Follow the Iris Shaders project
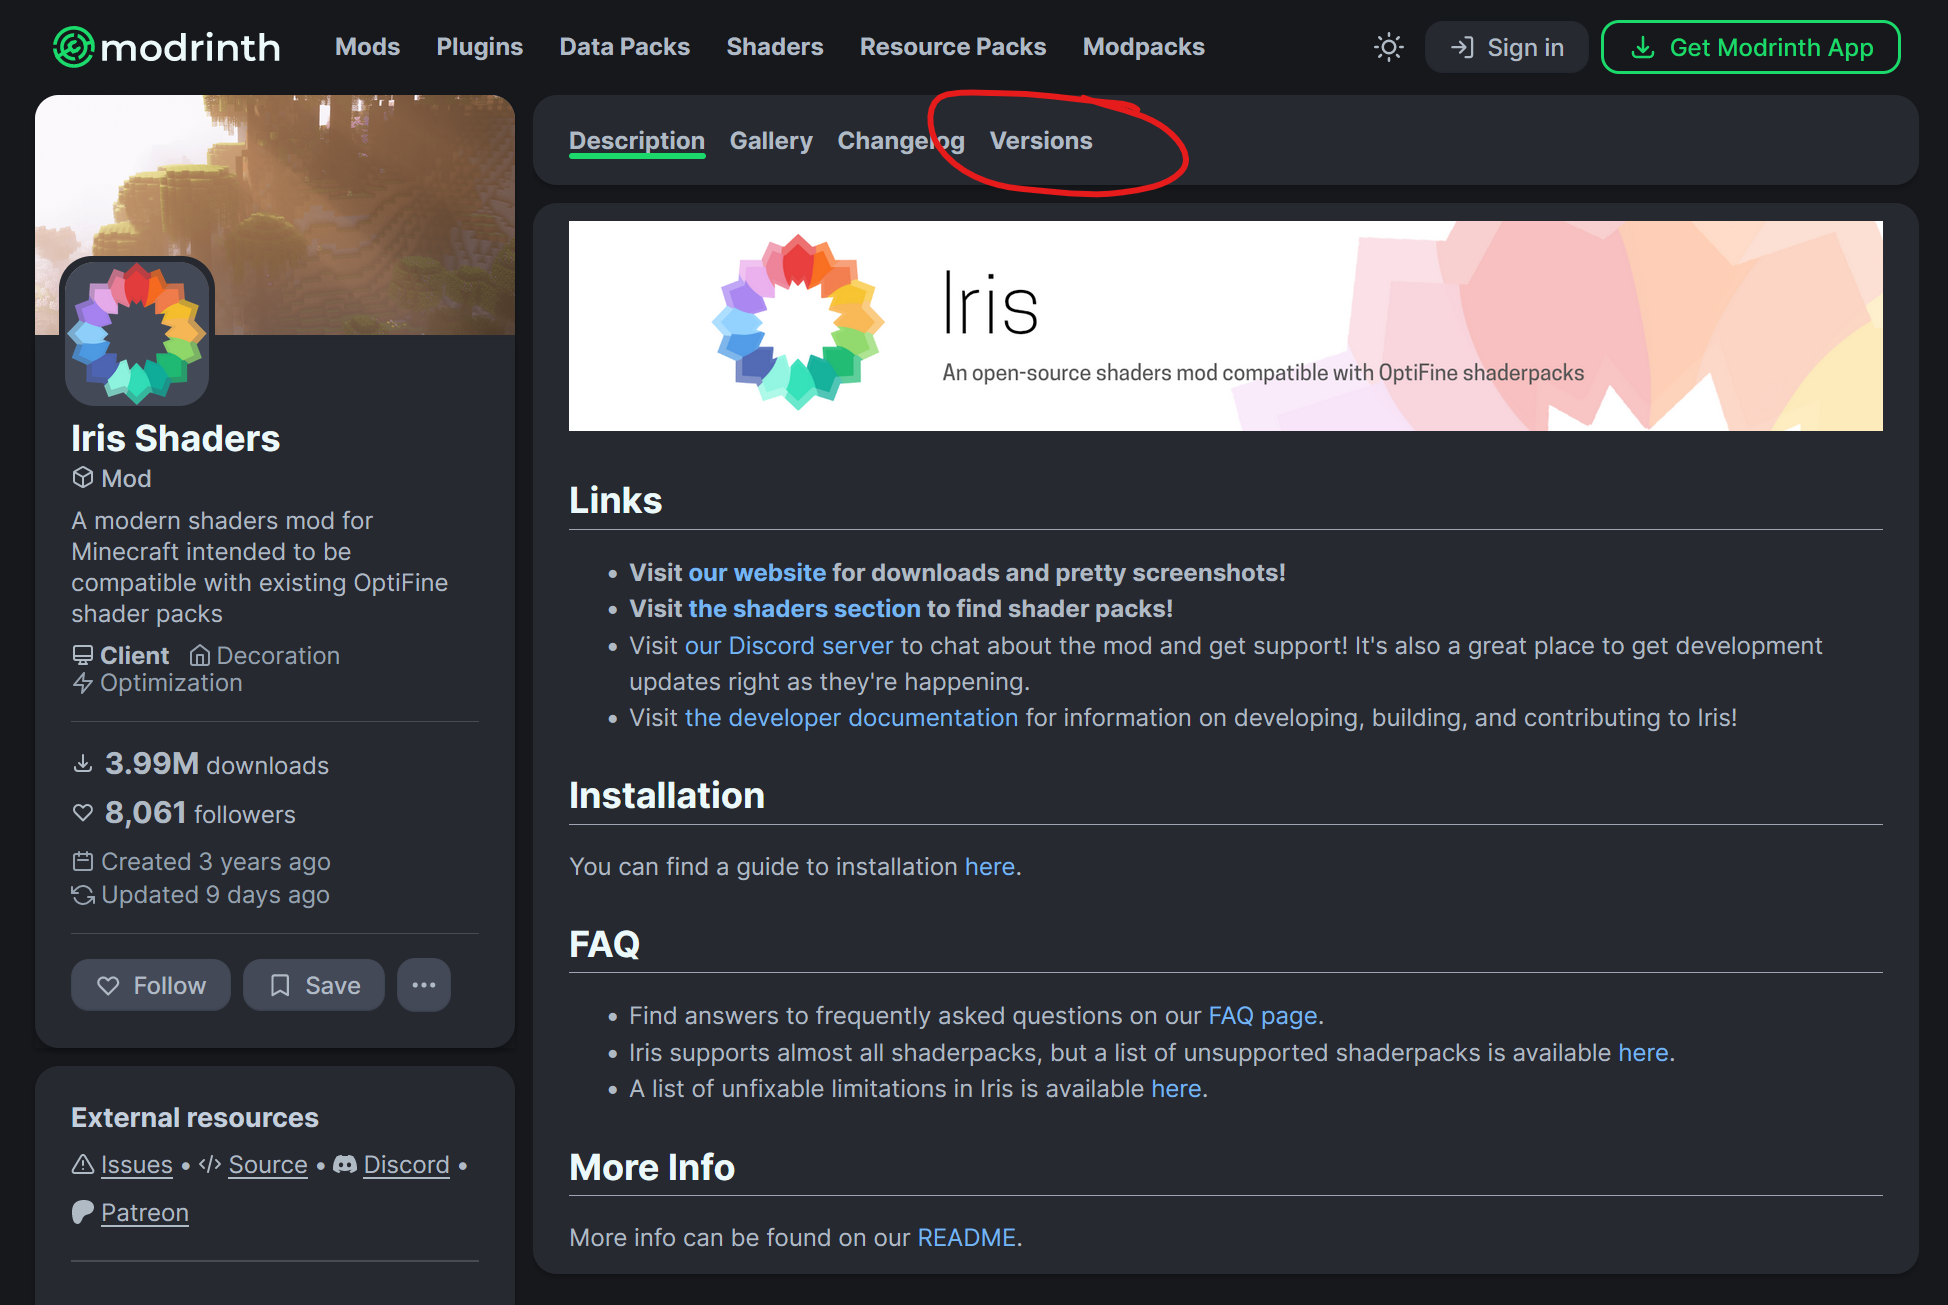Screen dimensions: 1948x1305 tap(151, 985)
